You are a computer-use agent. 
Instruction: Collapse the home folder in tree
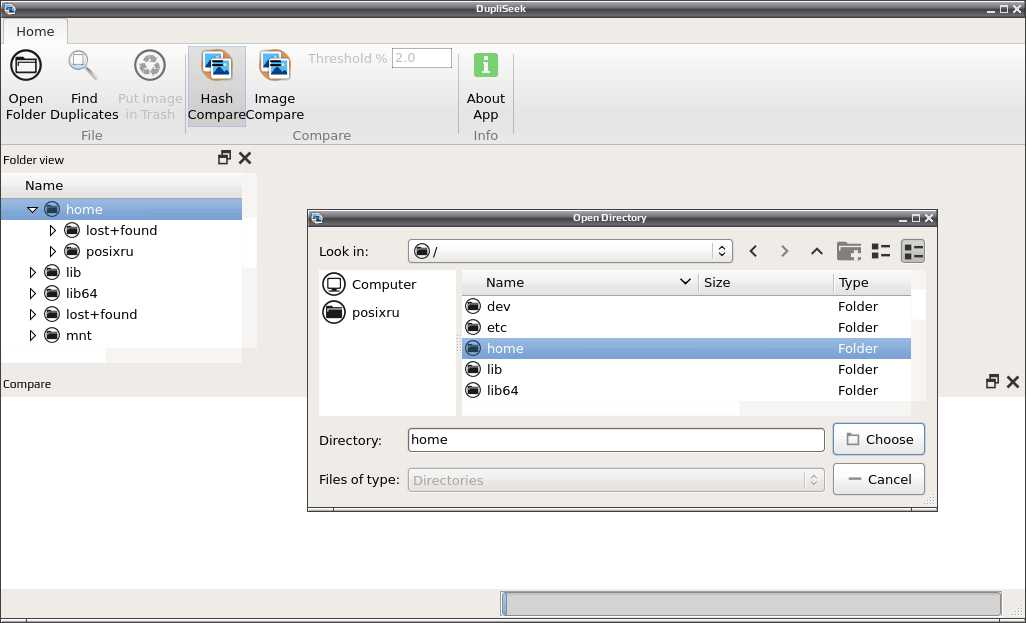32,209
